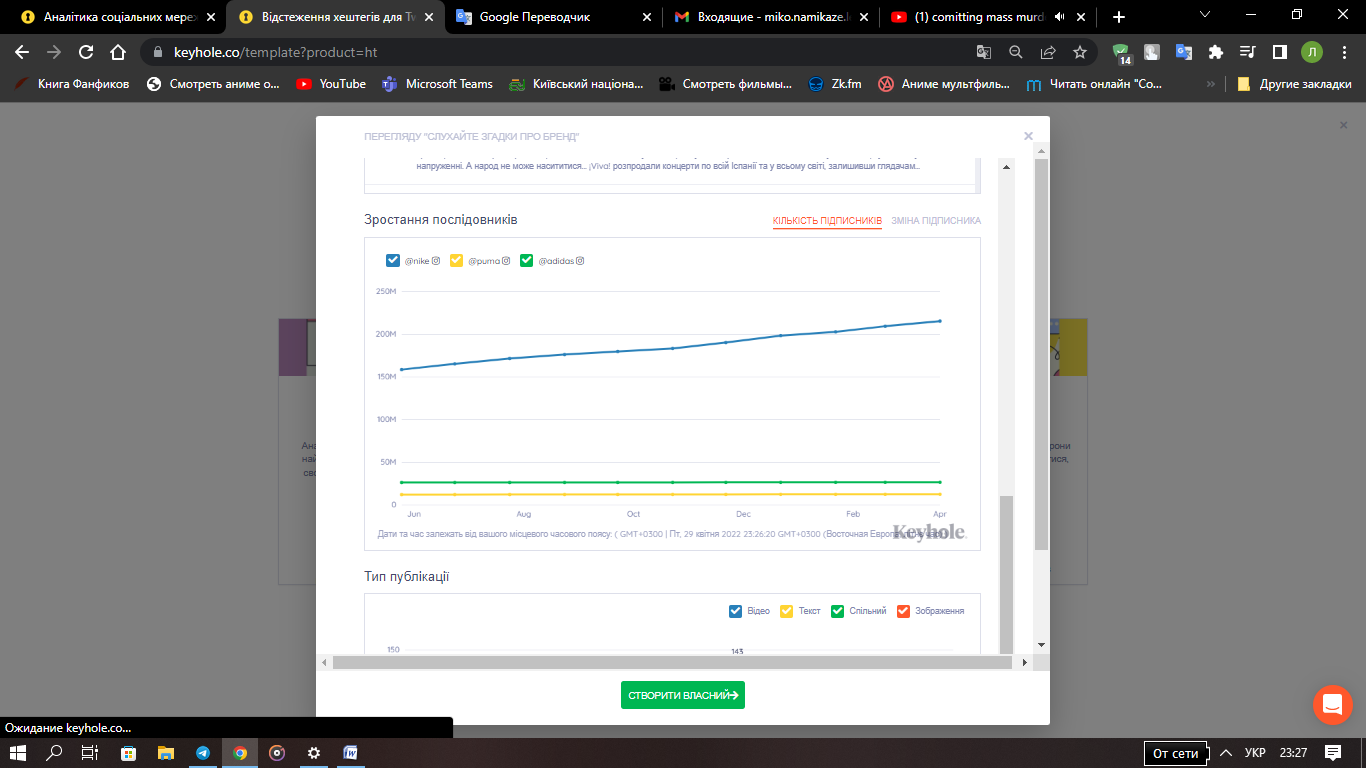The image size is (1366, 768).
Task: Open the green shield extension with badge 14
Action: (1121, 53)
